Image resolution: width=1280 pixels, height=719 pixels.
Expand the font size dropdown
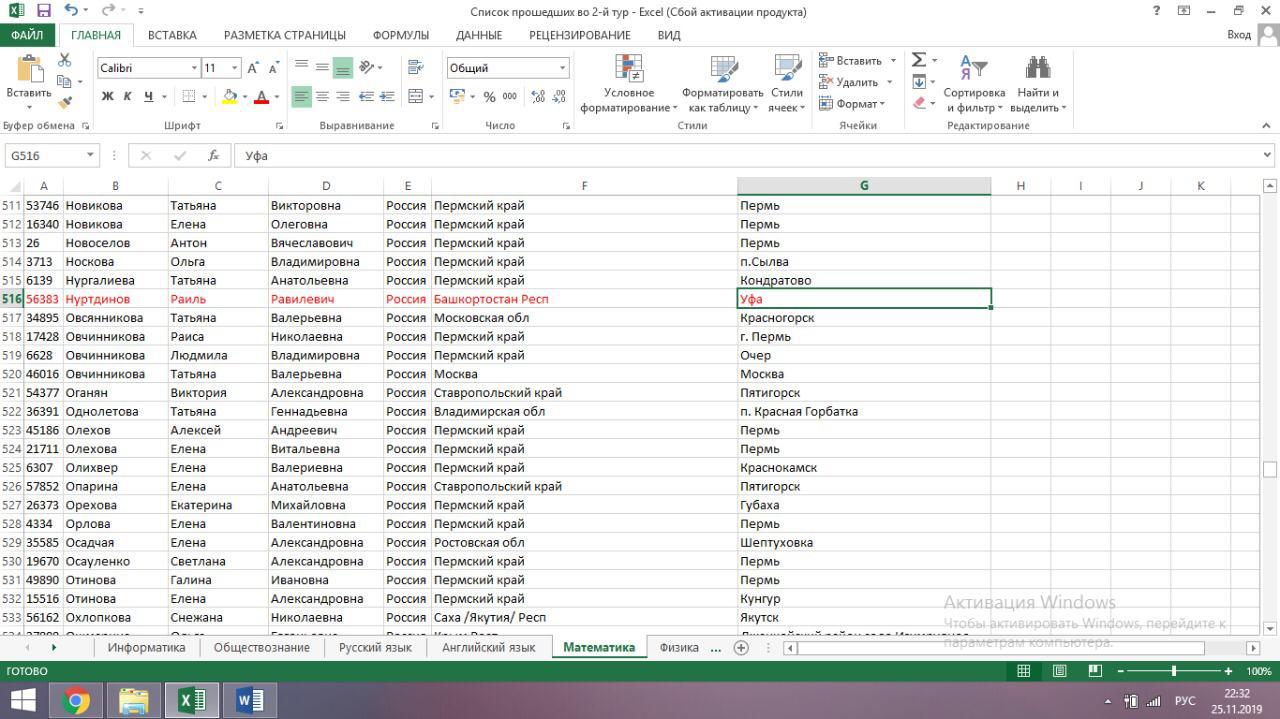coord(235,68)
